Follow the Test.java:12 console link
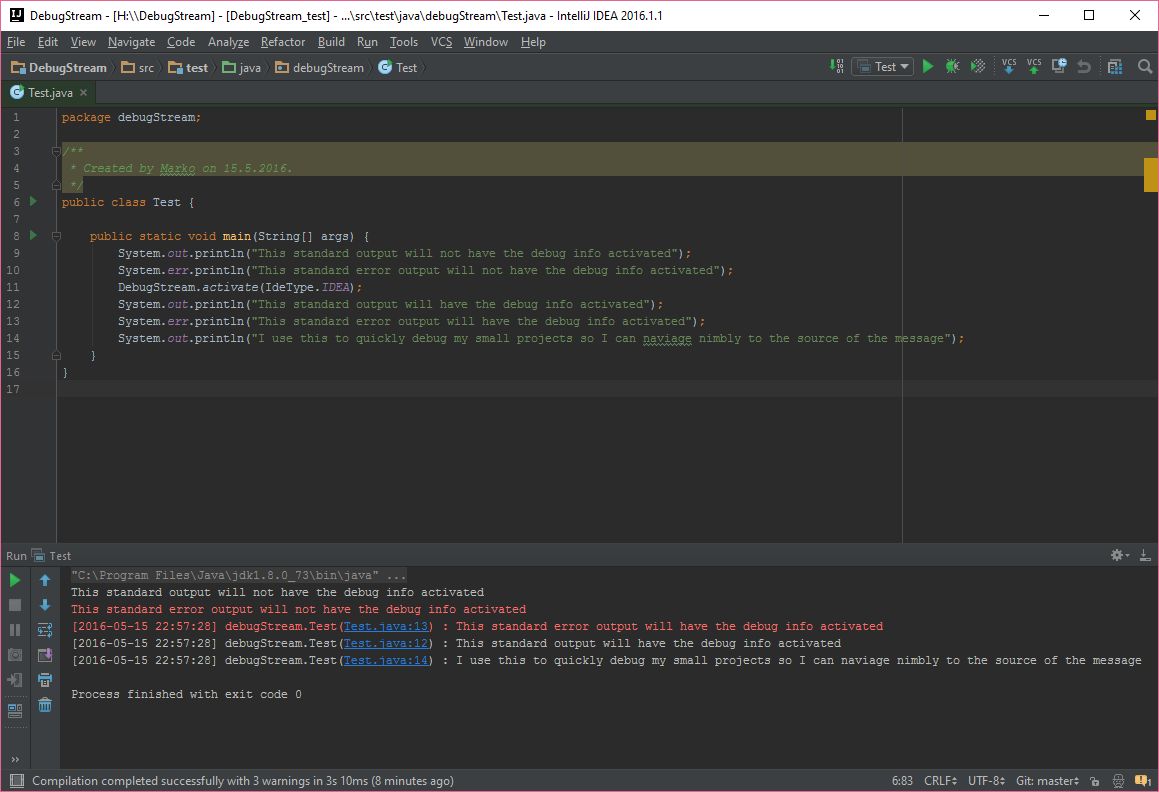 pos(386,643)
